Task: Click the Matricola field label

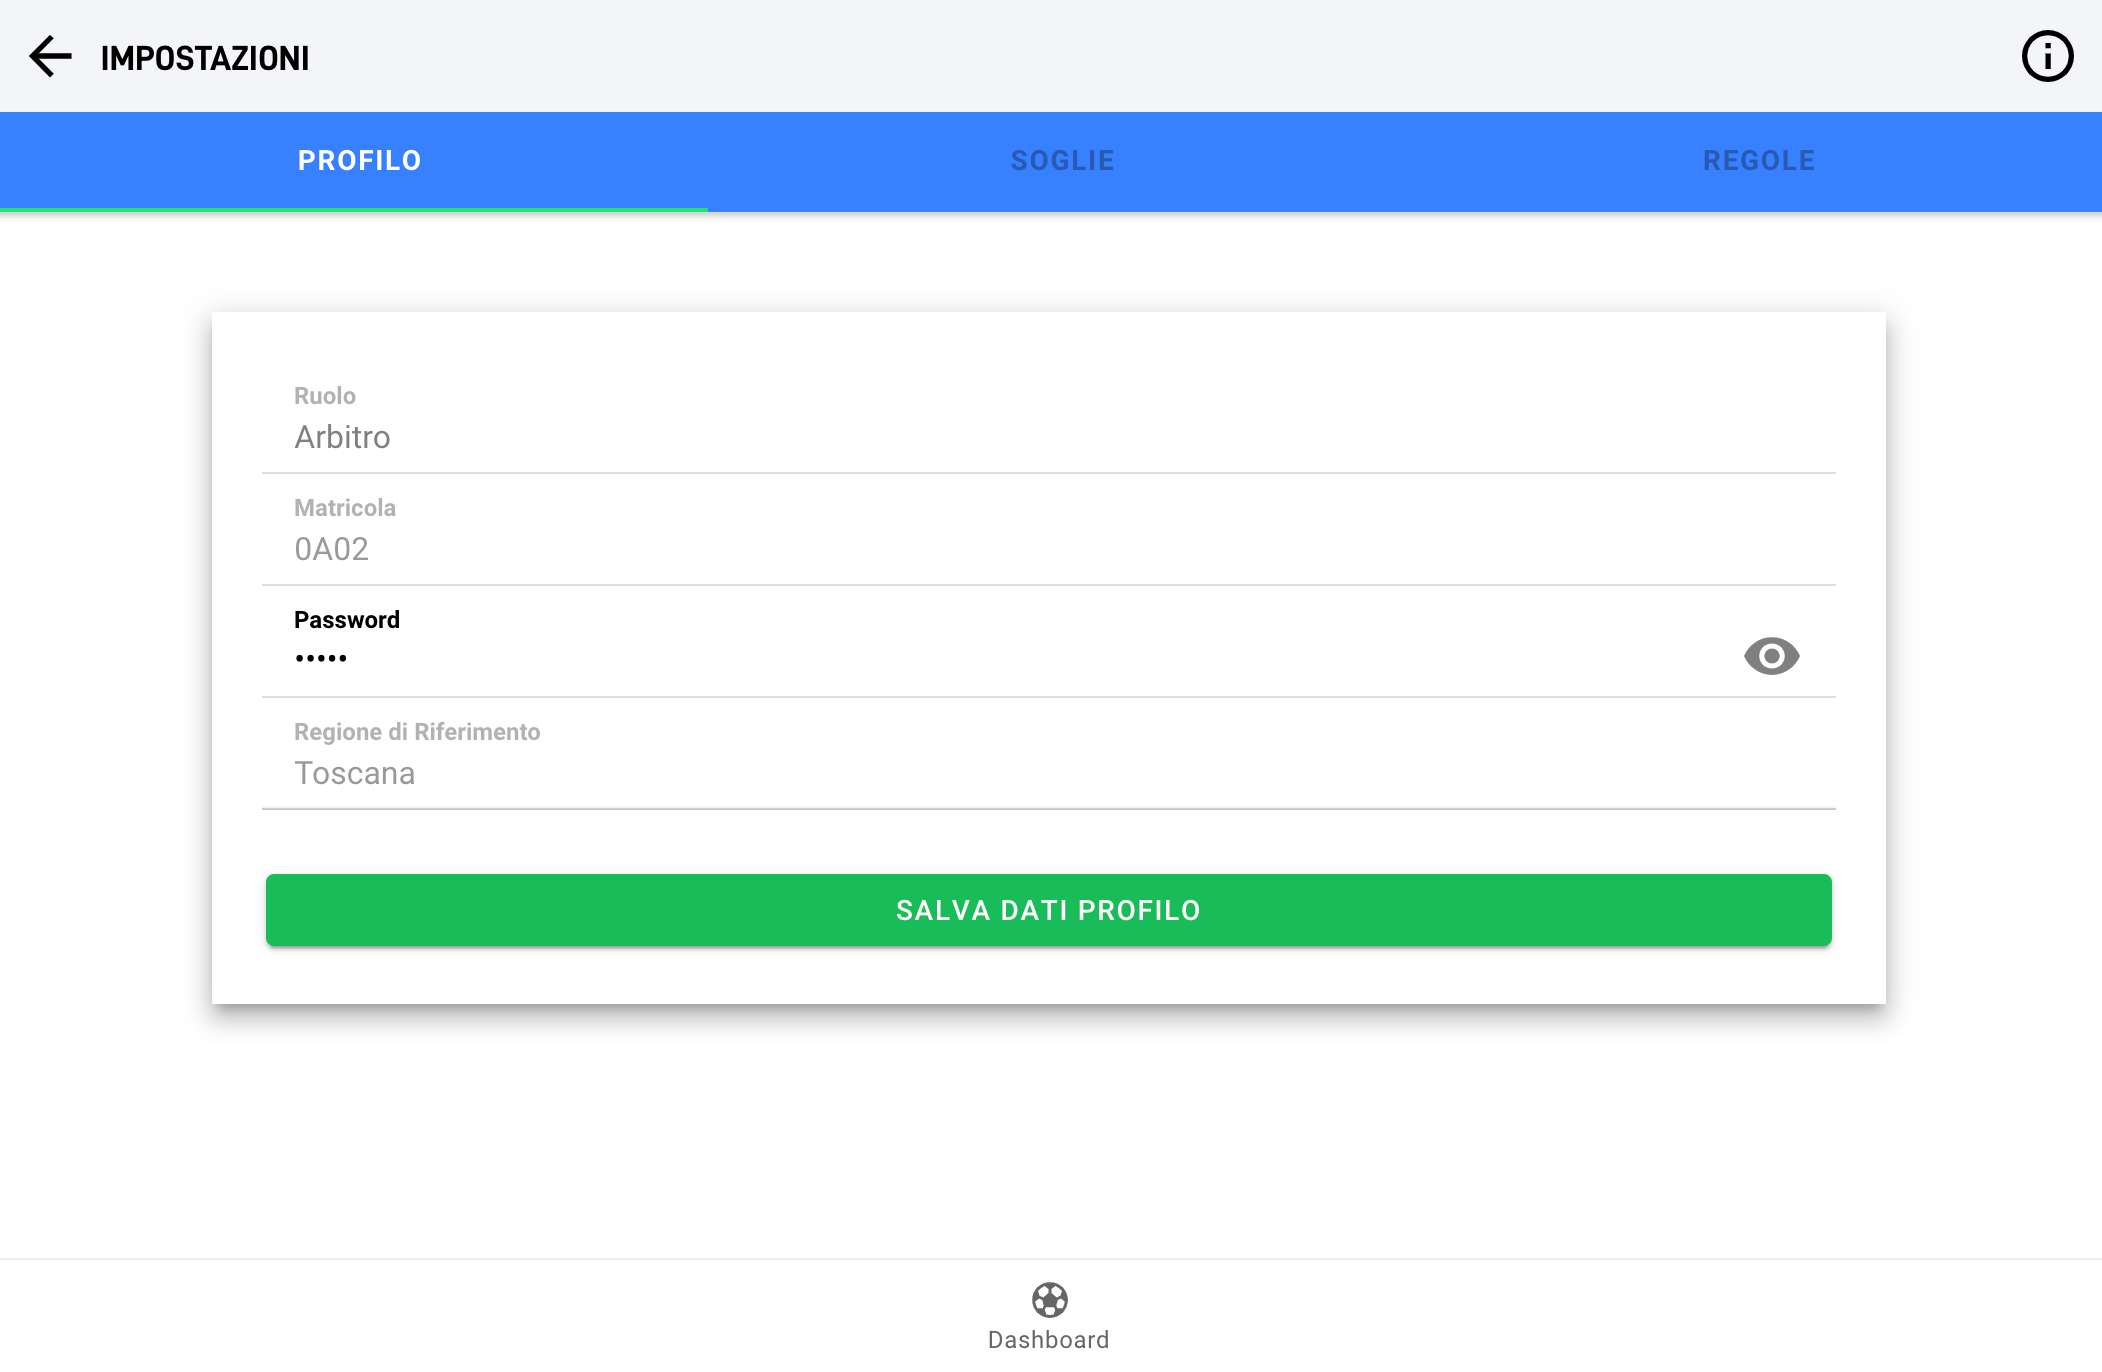Action: 344,508
